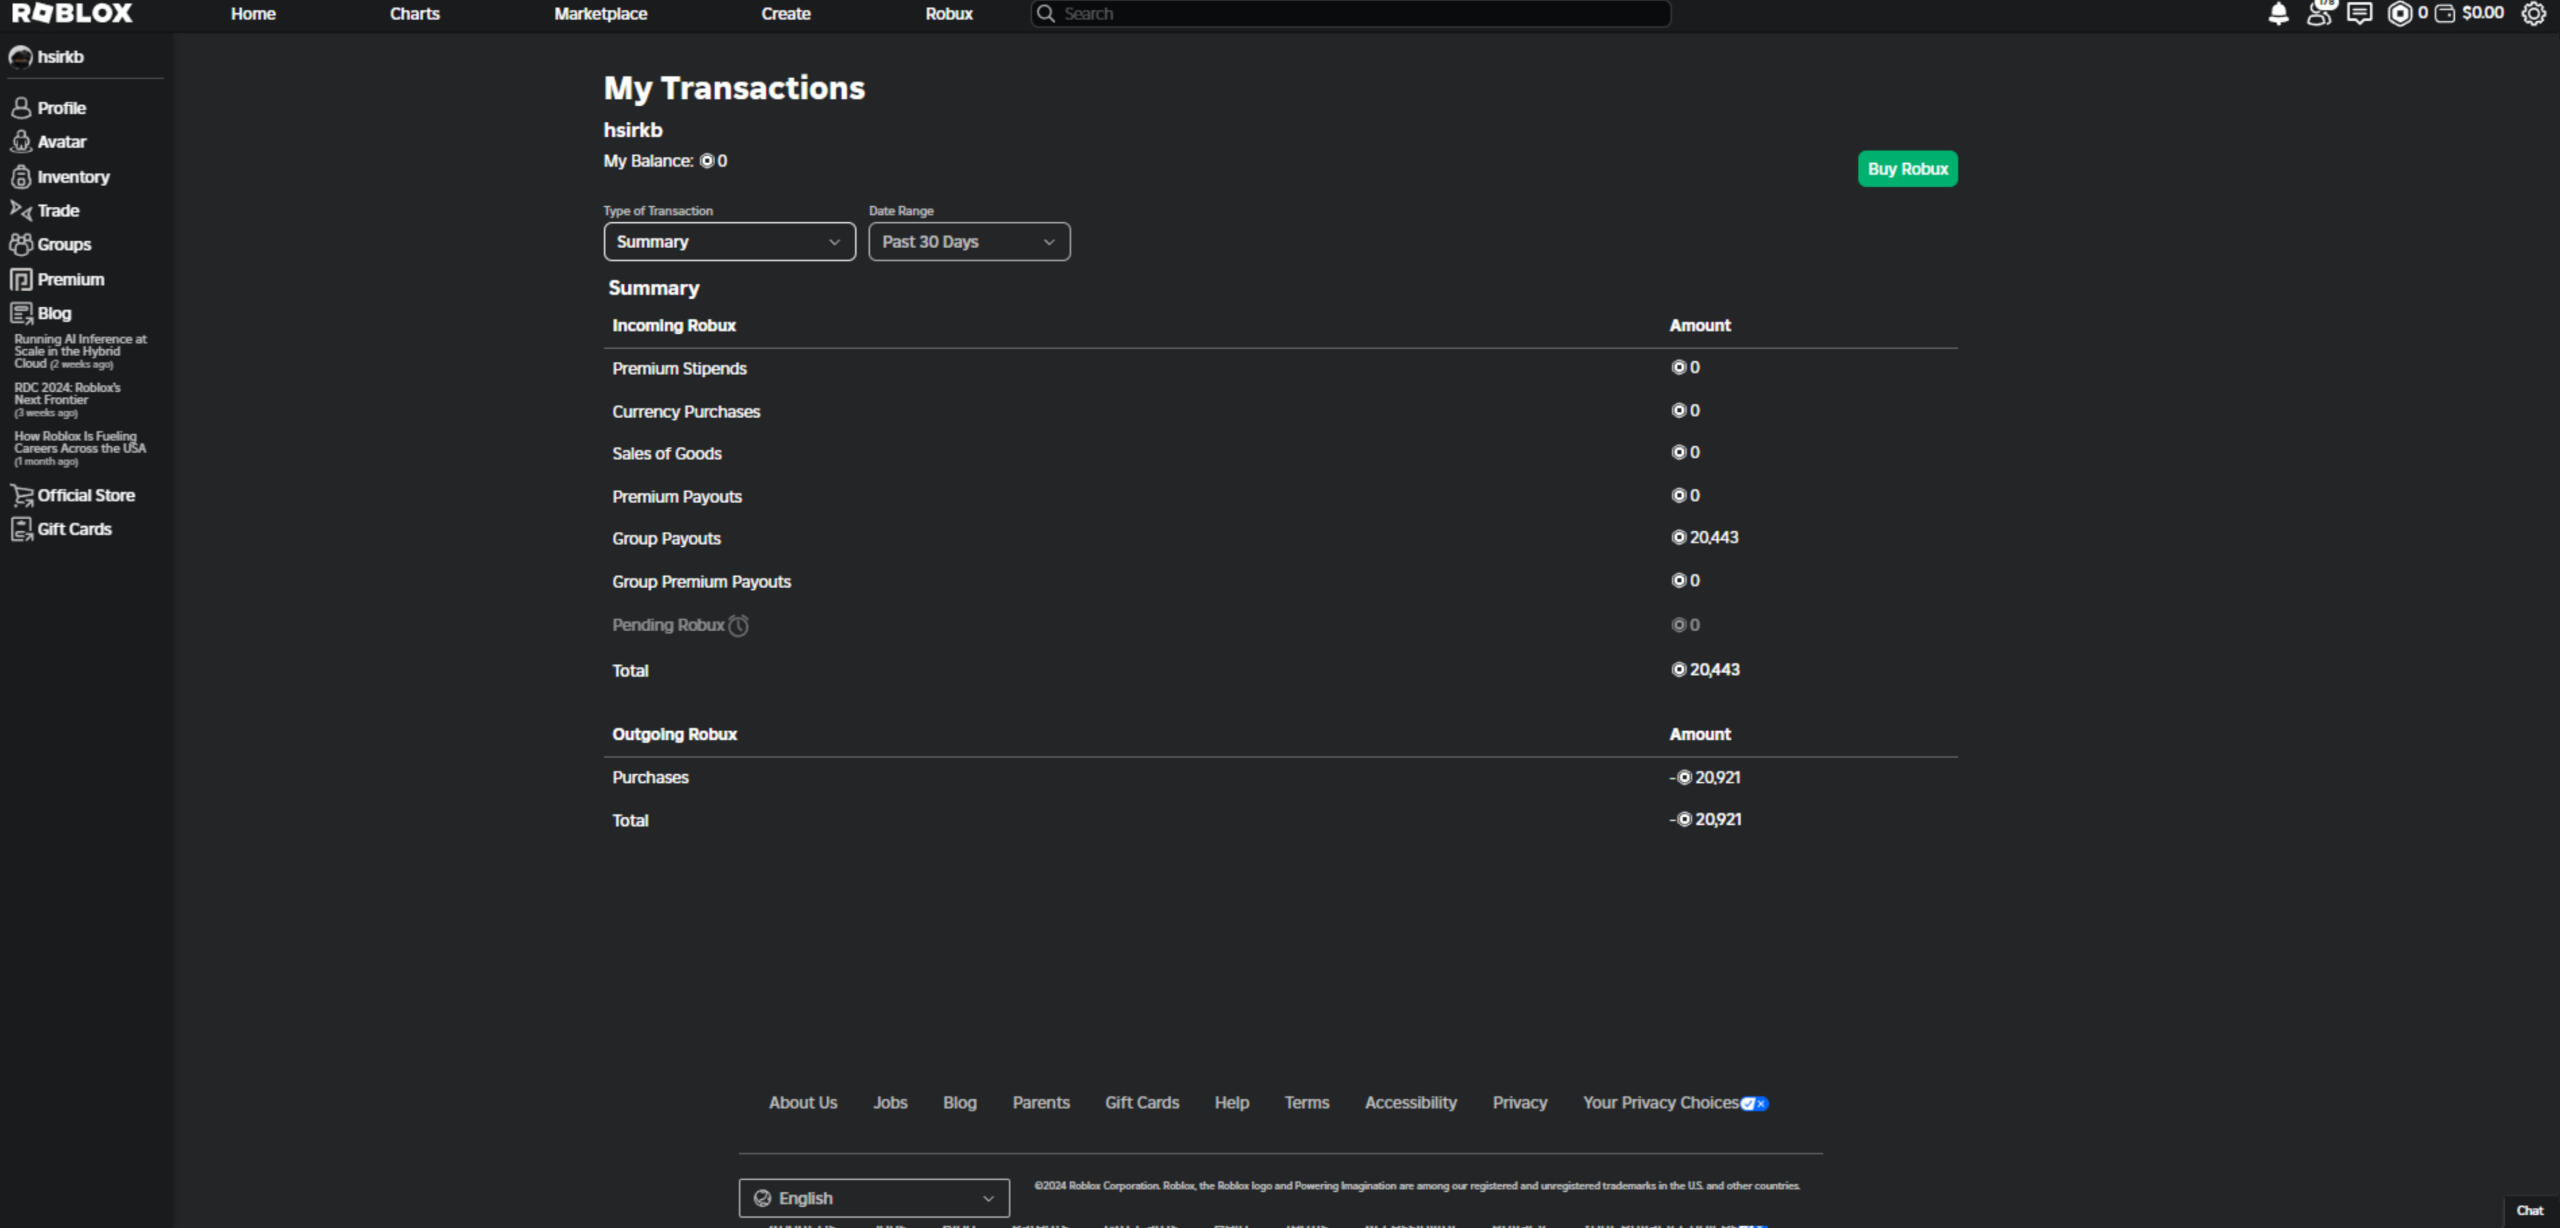Click the Roblox logo

(72, 13)
